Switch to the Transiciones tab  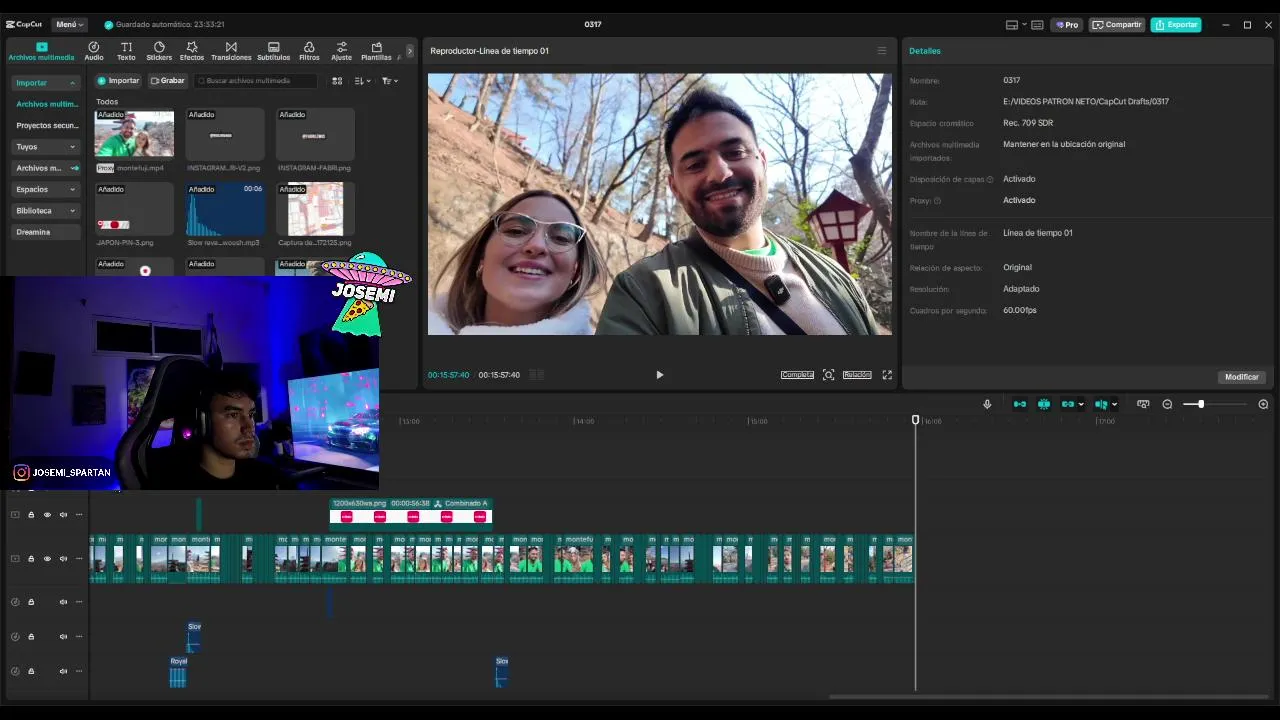[x=231, y=51]
